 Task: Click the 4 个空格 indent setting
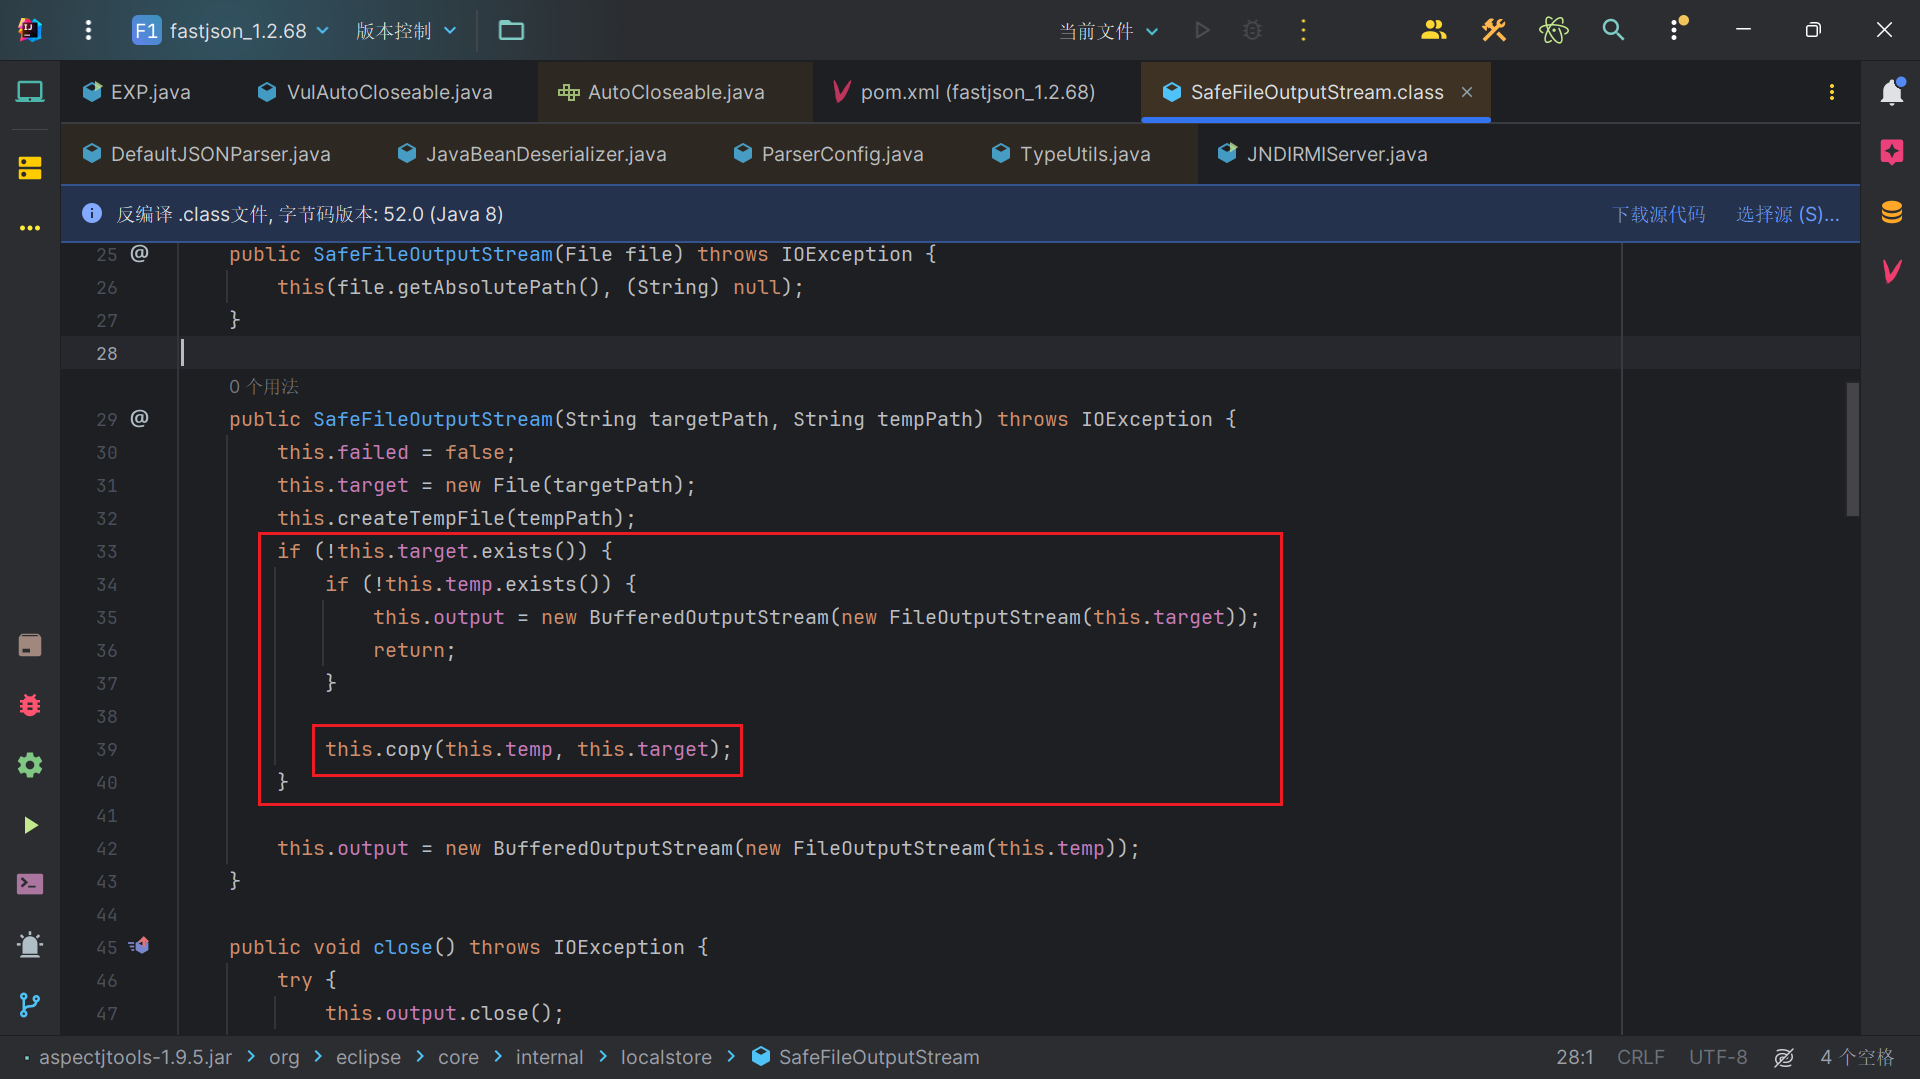point(1857,1057)
